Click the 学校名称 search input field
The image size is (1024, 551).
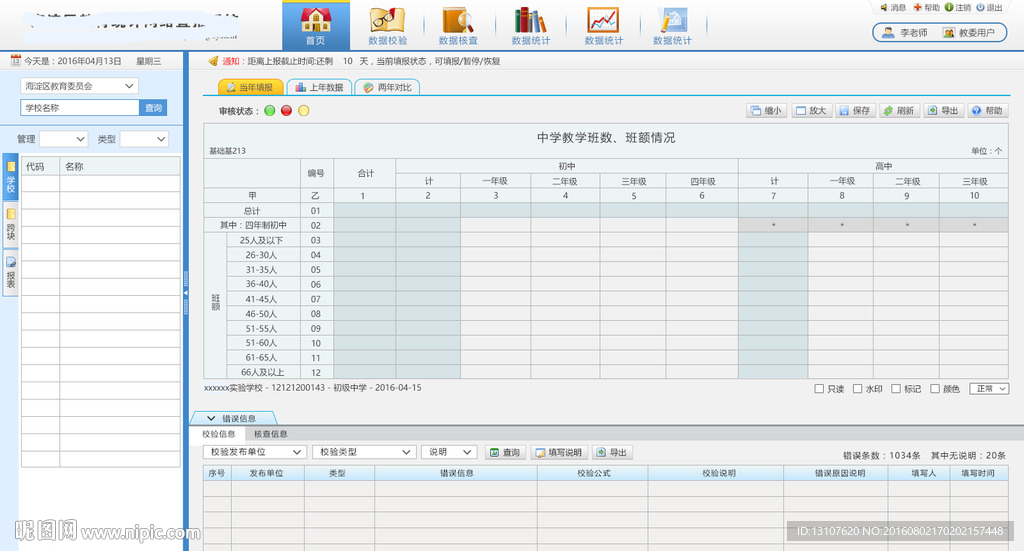coord(79,108)
